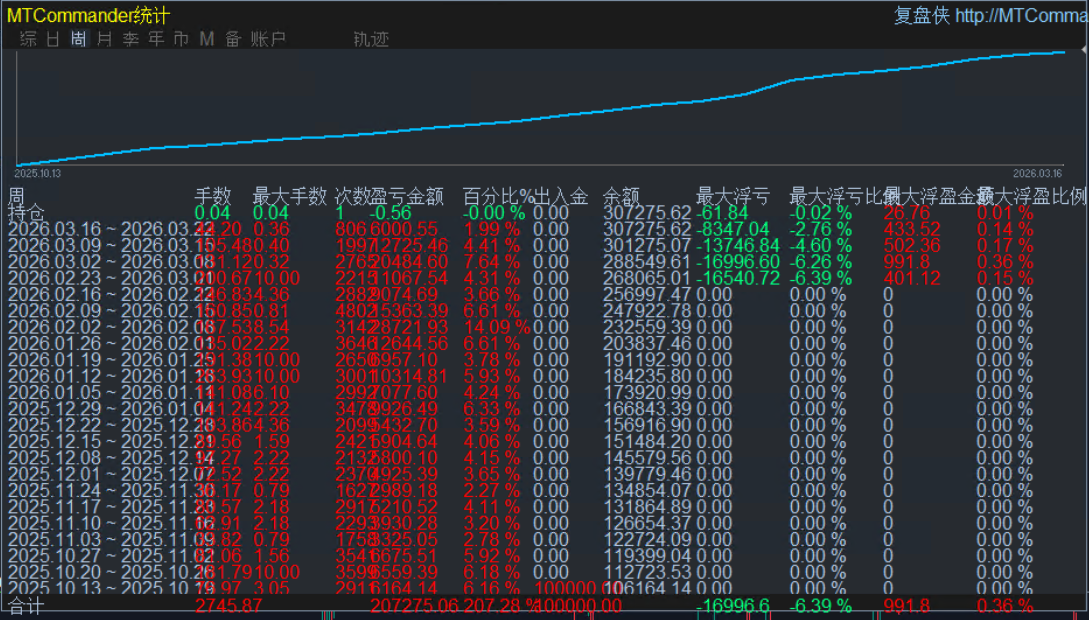Click the 盈亏金额 column header
The image size is (1089, 620).
pos(407,196)
